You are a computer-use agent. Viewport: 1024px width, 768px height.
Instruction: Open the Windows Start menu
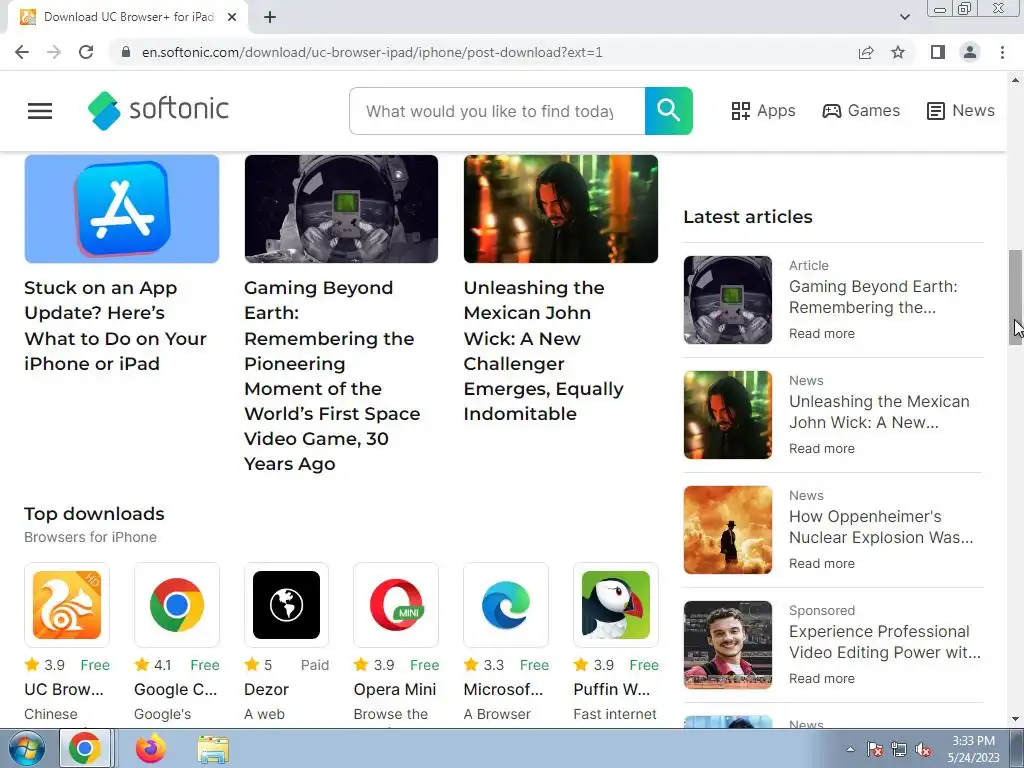26,749
